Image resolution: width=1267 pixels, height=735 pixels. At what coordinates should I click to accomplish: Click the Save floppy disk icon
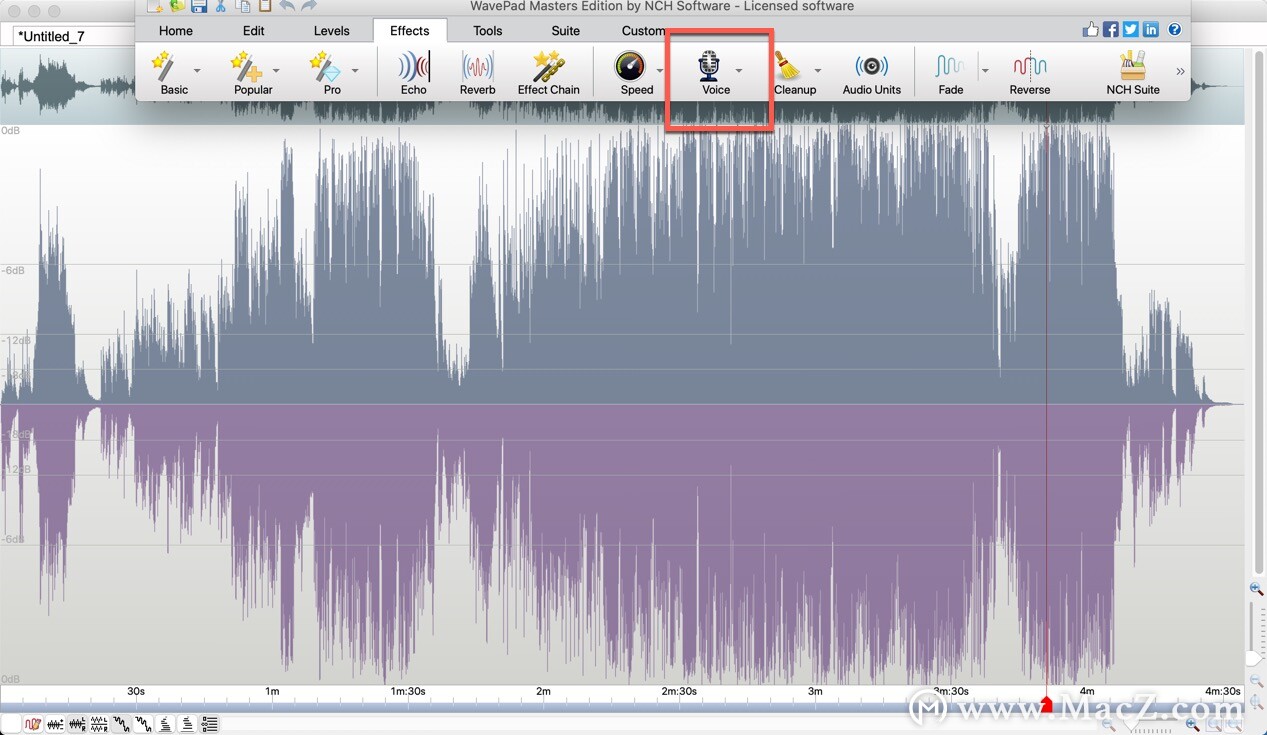point(199,6)
